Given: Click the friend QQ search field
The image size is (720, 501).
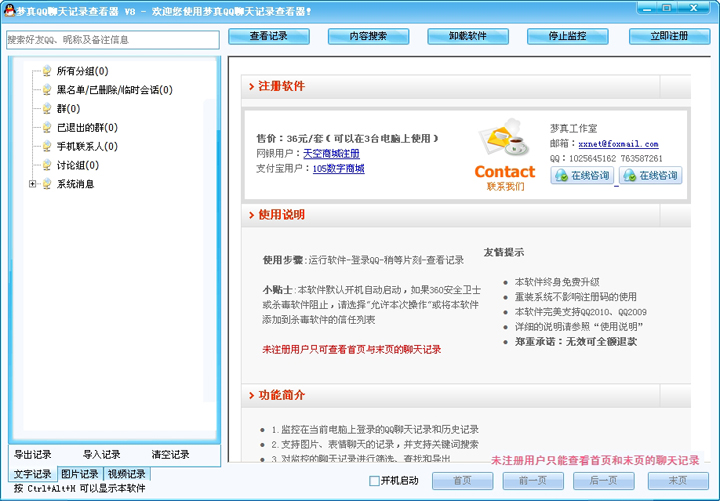Looking at the screenshot, I should pyautogui.click(x=113, y=40).
